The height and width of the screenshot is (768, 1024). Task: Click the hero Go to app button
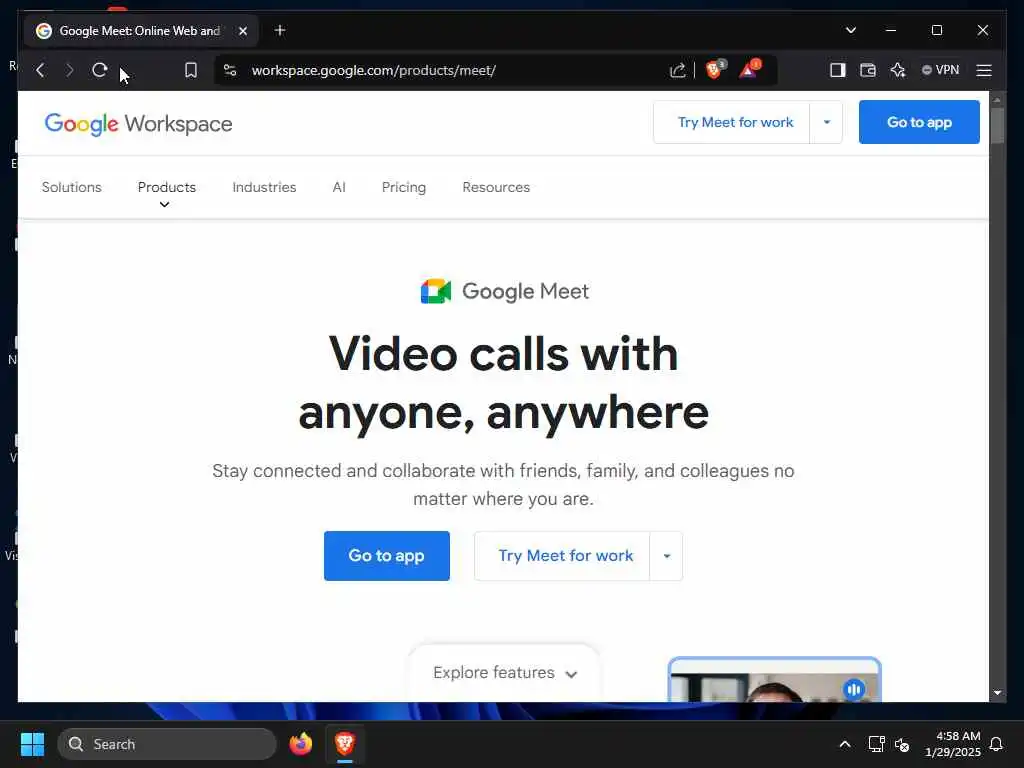point(387,556)
